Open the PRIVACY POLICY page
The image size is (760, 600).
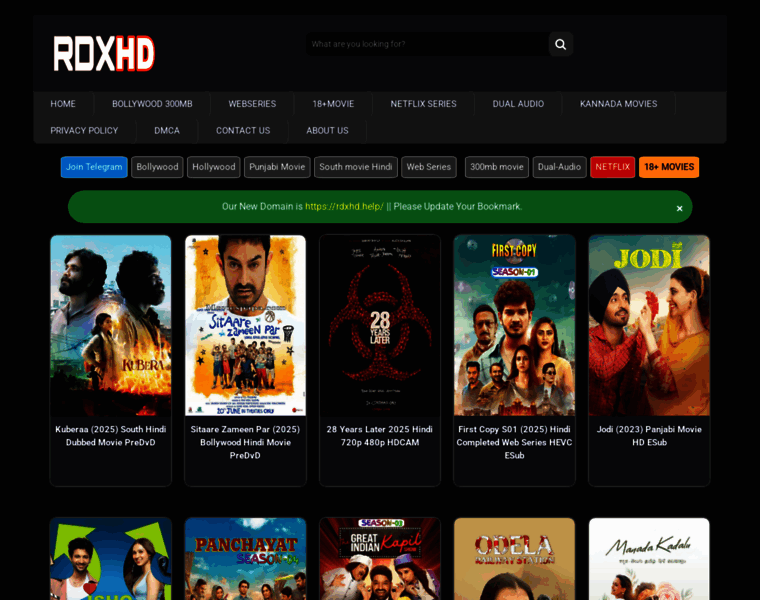pyautogui.click(x=84, y=130)
